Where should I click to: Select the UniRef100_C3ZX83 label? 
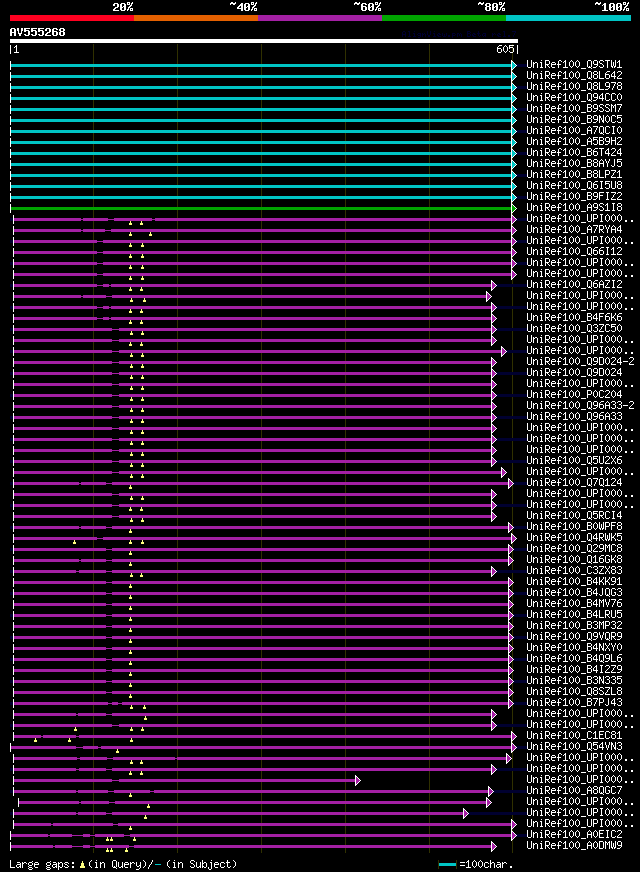pyautogui.click(x=574, y=571)
